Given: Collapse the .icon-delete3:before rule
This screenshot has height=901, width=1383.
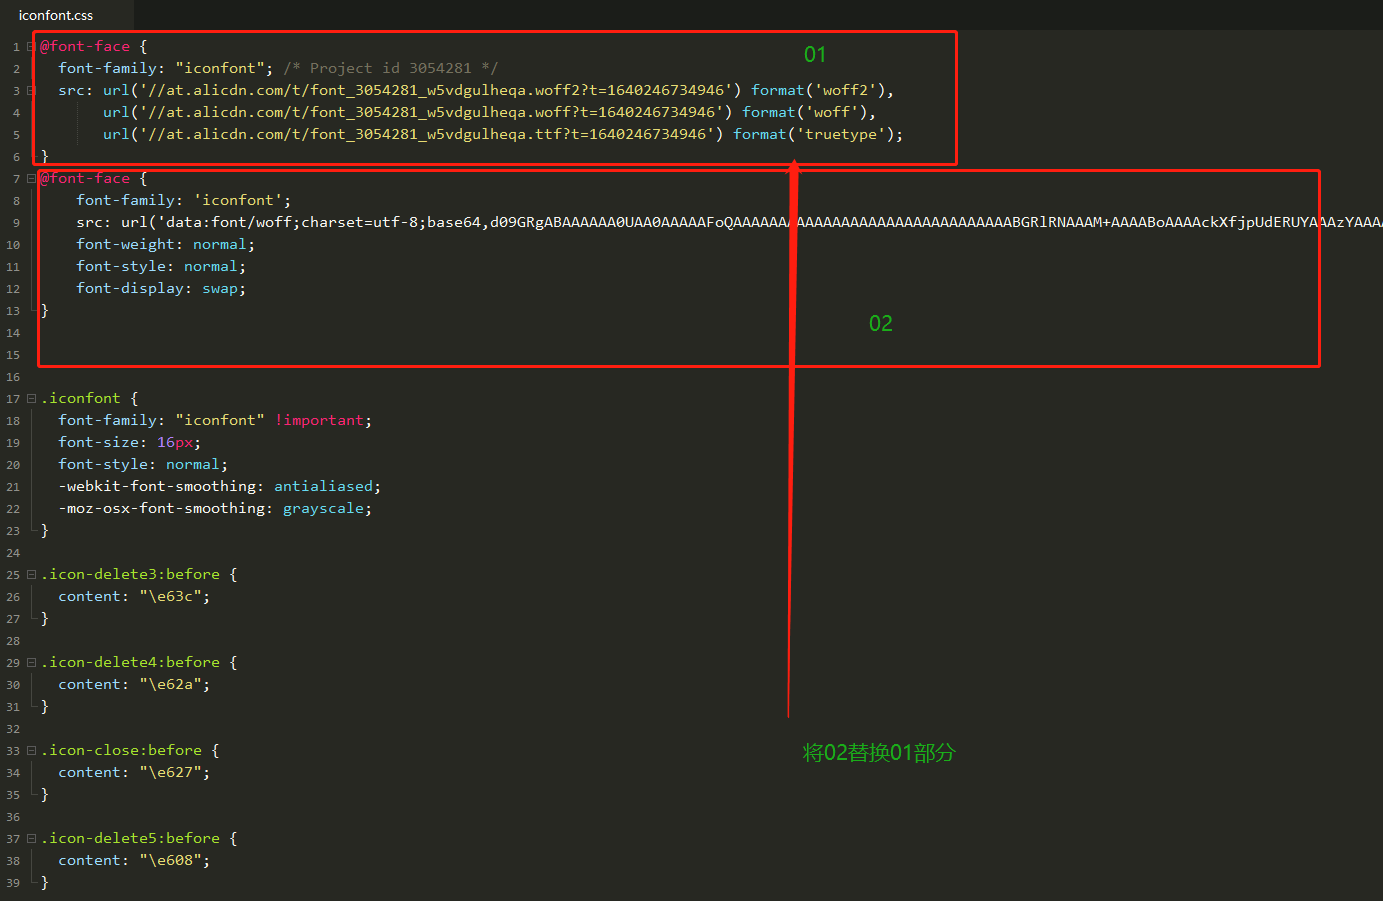Looking at the screenshot, I should pos(29,573).
